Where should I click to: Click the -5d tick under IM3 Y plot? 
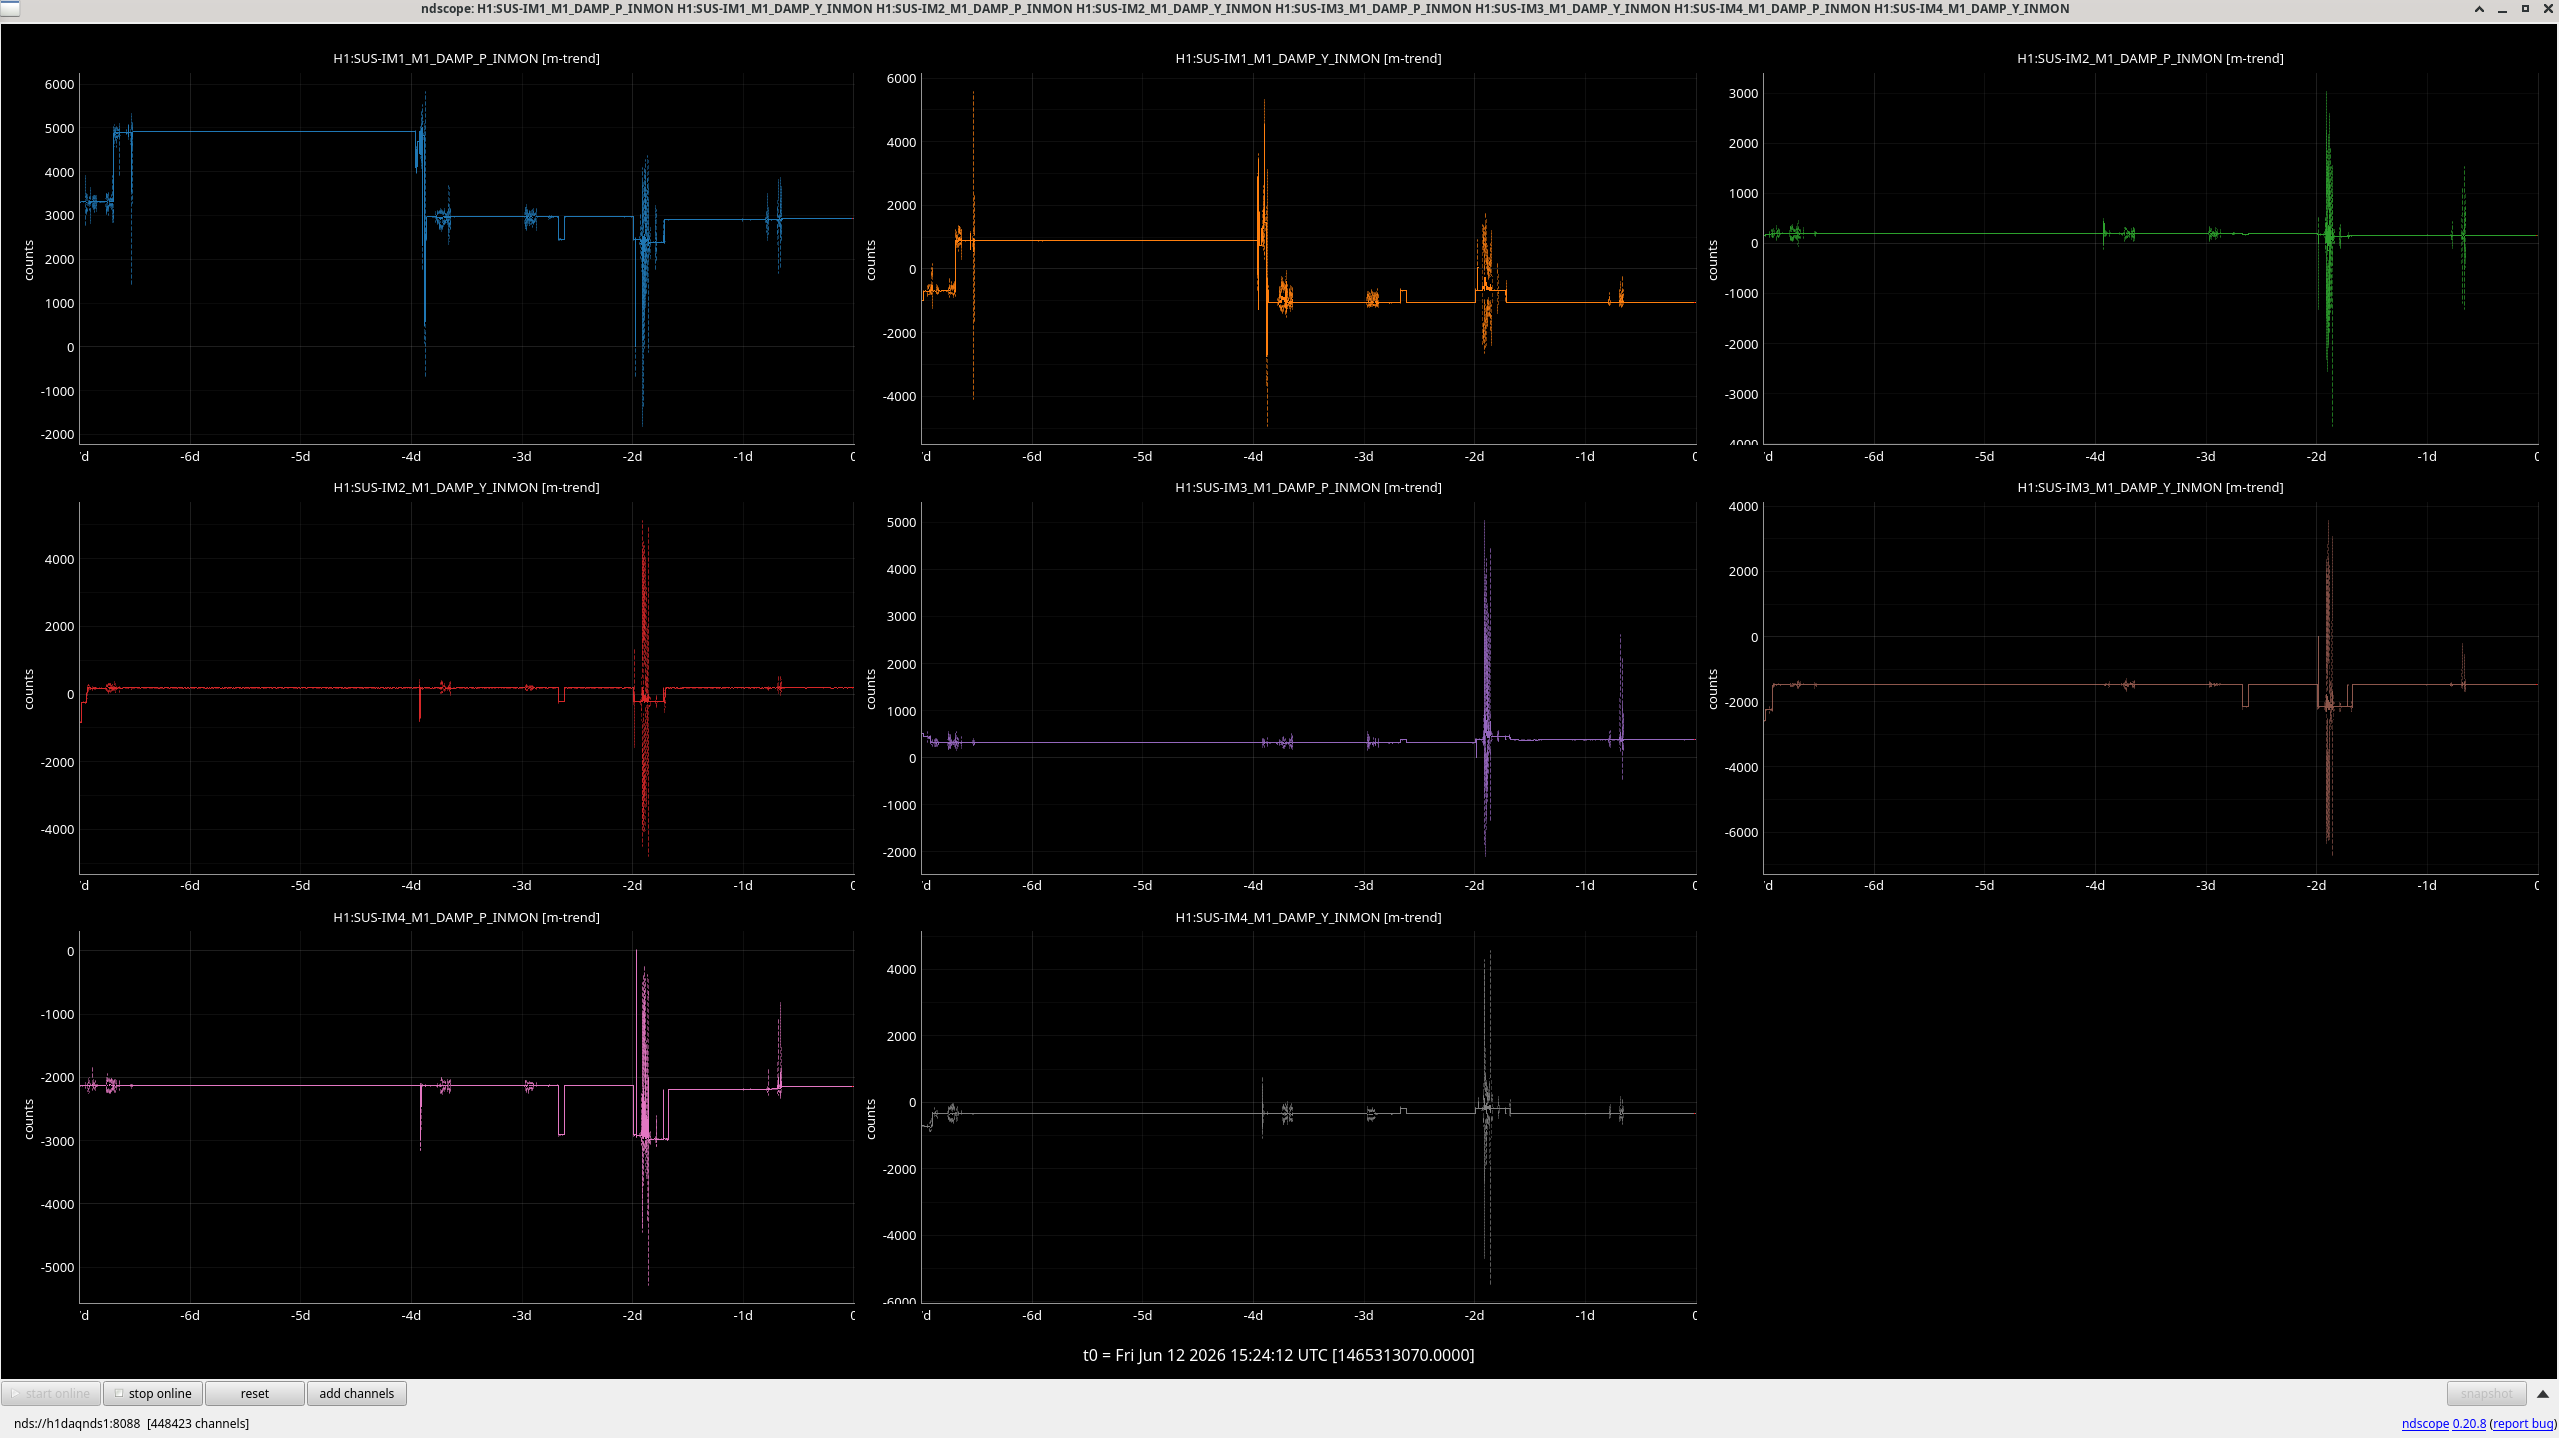point(1985,886)
